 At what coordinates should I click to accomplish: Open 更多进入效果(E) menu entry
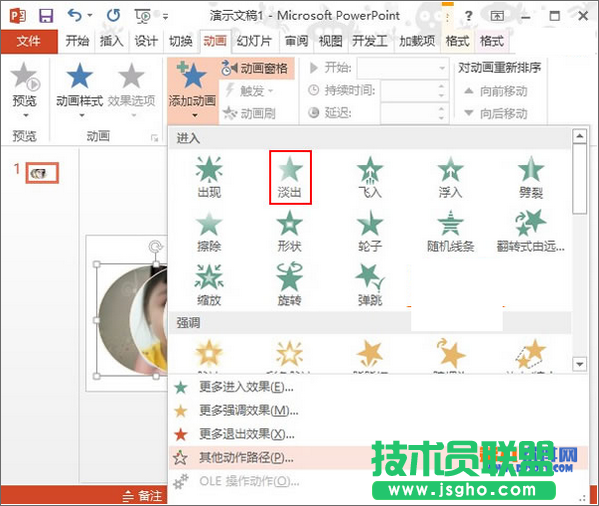246,387
